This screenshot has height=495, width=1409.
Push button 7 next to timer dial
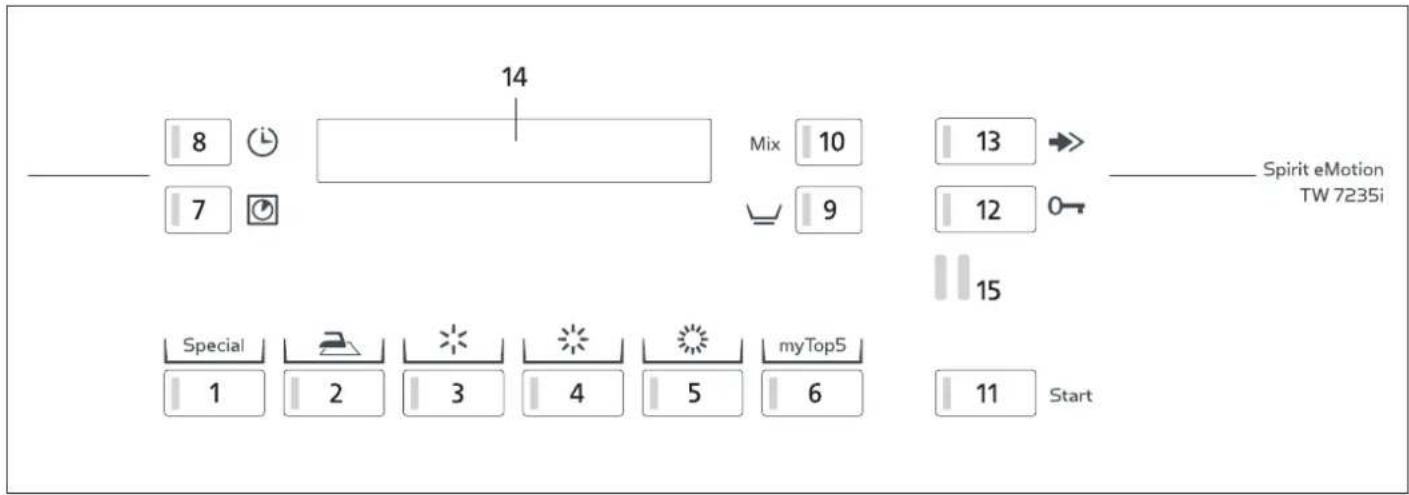click(x=198, y=210)
